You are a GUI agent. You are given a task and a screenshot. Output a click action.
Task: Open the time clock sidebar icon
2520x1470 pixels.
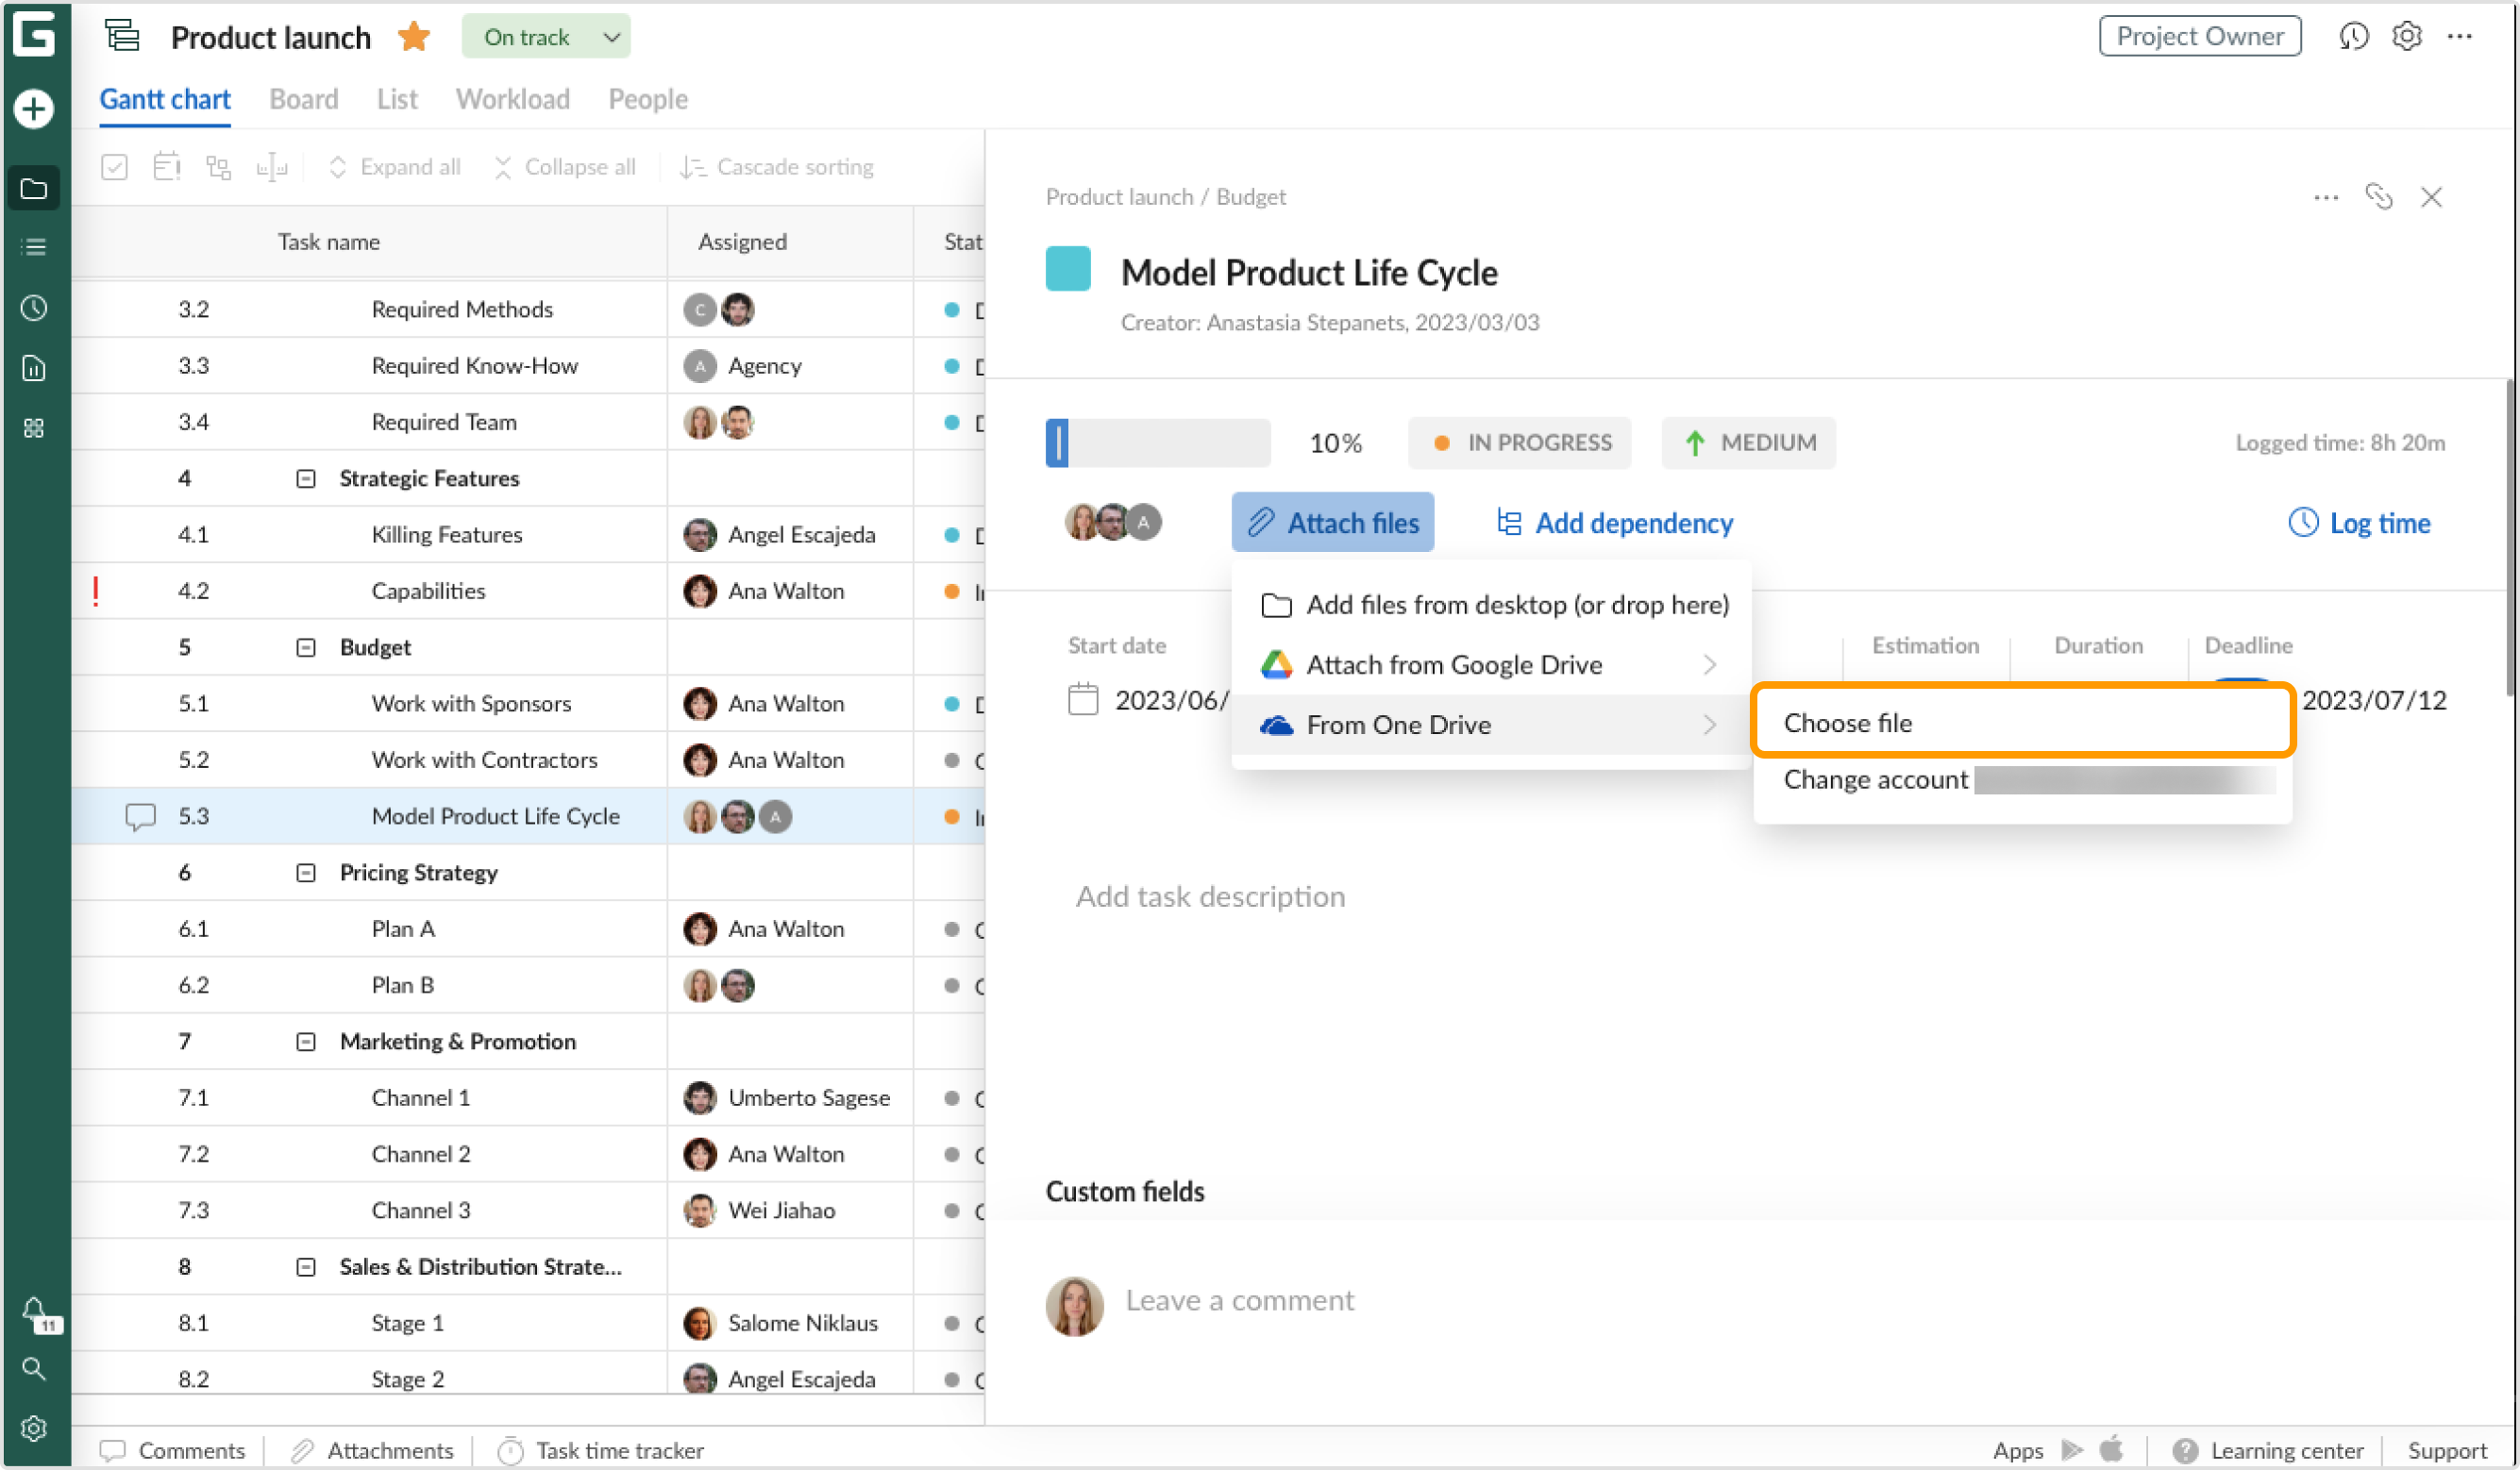click(x=34, y=308)
